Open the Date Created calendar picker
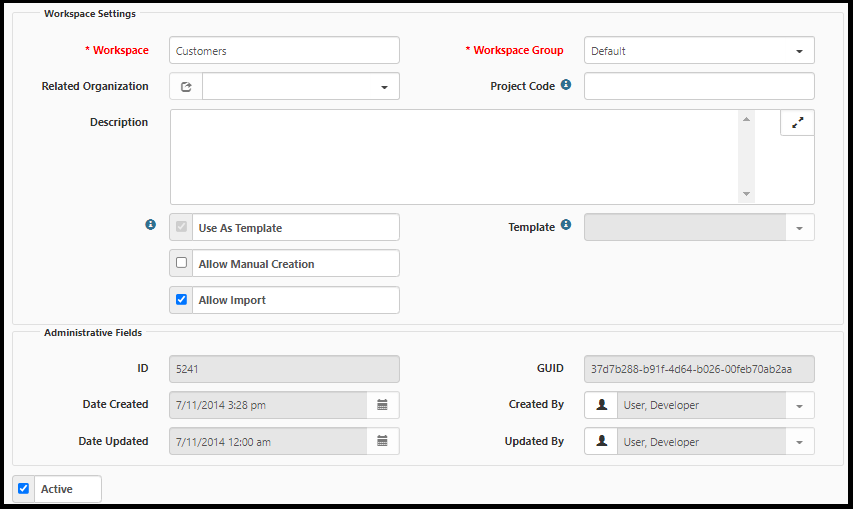The height and width of the screenshot is (509, 853). coord(382,405)
